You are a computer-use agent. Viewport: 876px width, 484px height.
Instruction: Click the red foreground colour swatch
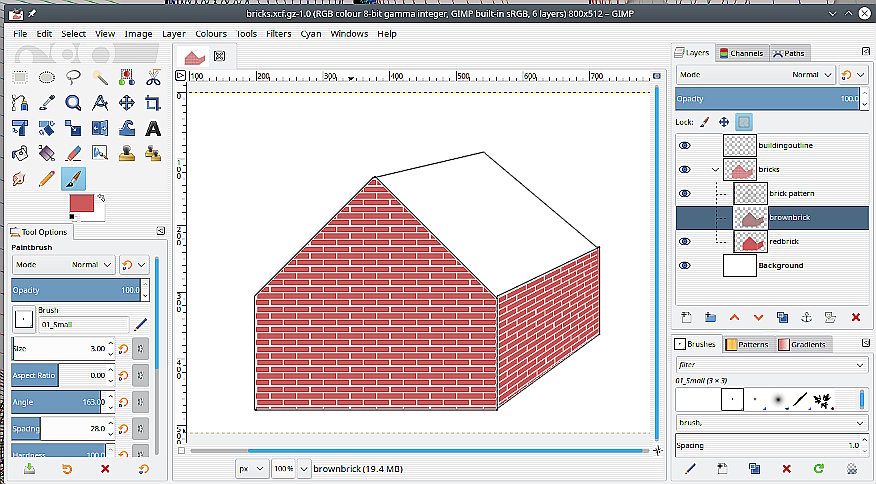pos(81,204)
